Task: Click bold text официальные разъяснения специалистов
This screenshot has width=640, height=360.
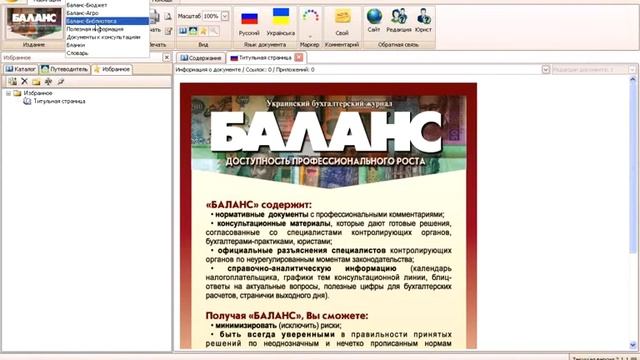Action: tap(302, 250)
